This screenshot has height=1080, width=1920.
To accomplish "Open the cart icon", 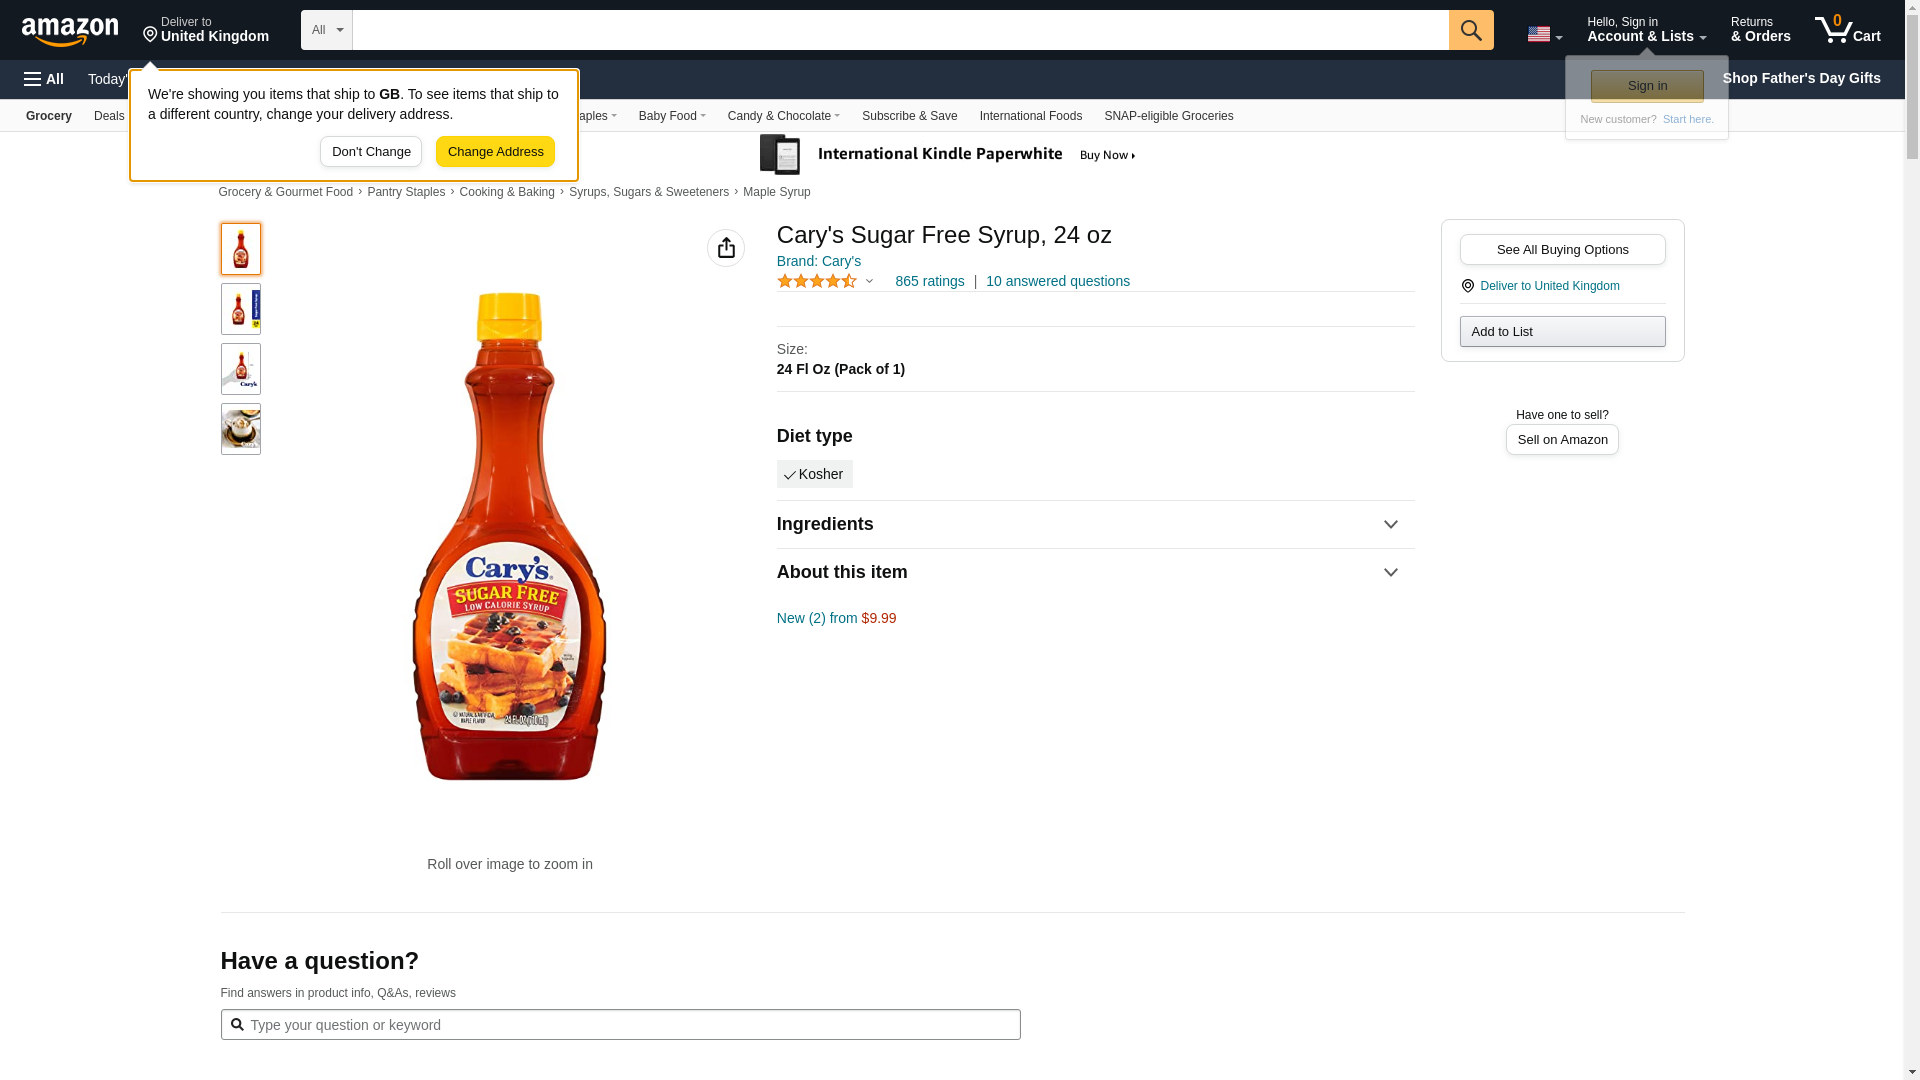I will pos(1847,30).
